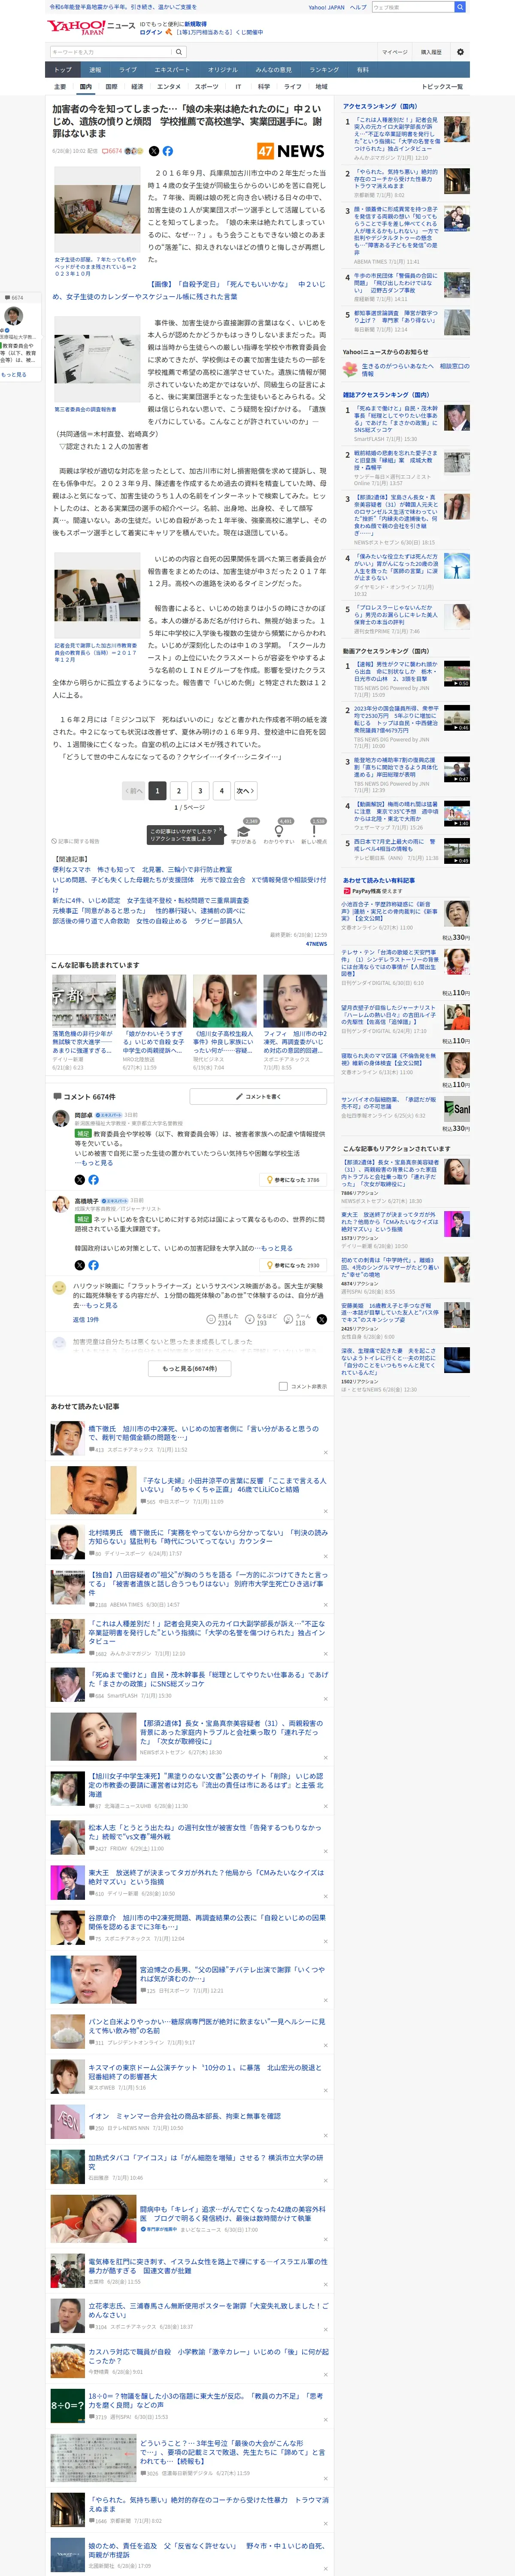Screen dimensions: 515x2576
Task: Click the 記事に関する報告 report icon link
Action: [77, 841]
